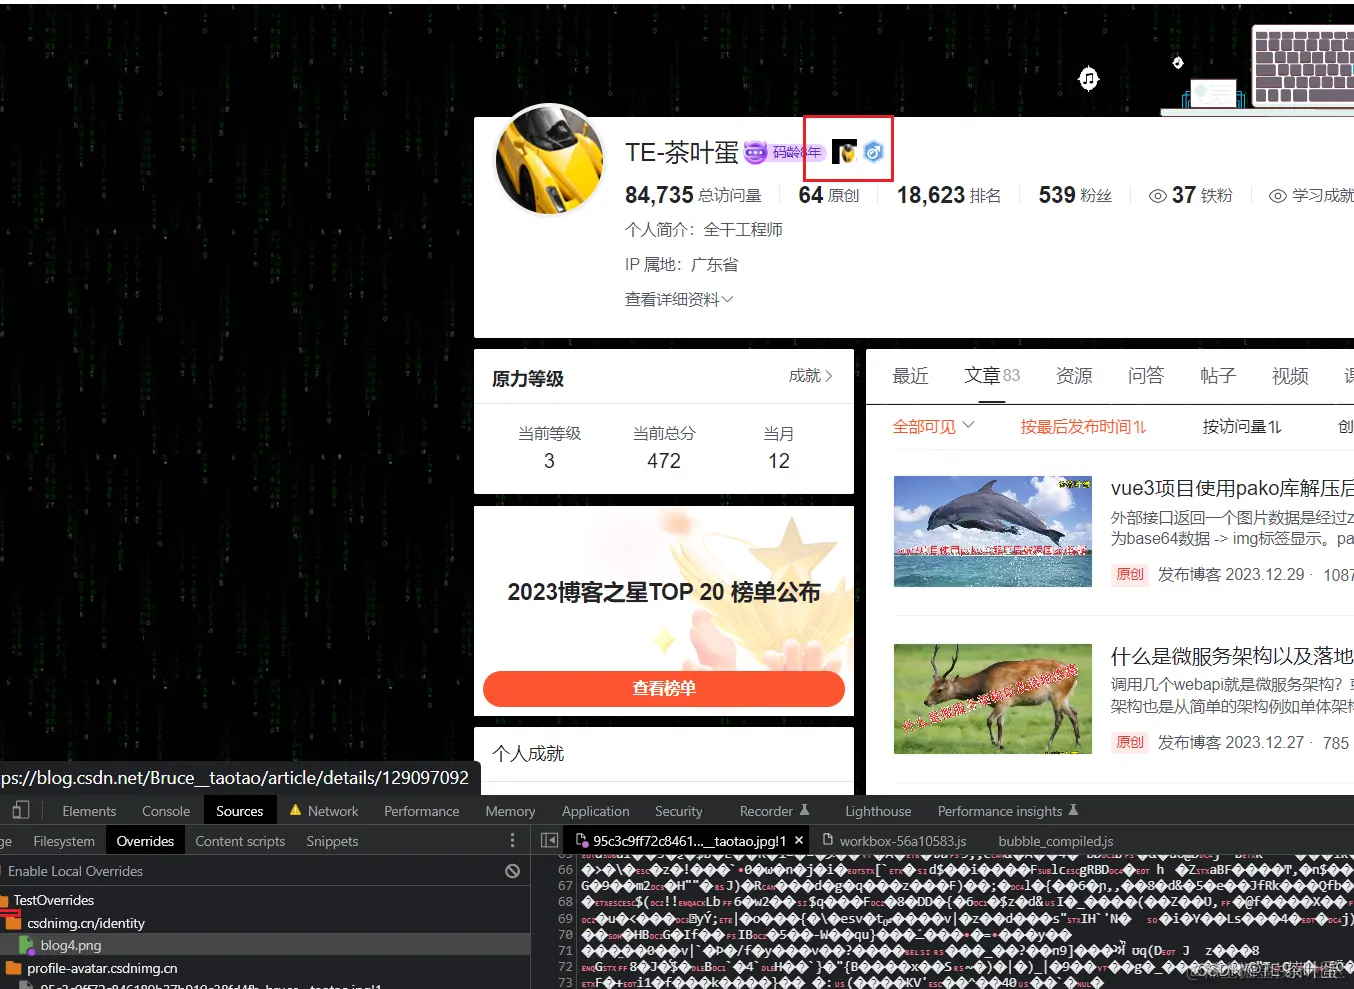Image resolution: width=1354 pixels, height=989 pixels.
Task: Click the blue male gender badge
Action: coord(874,152)
